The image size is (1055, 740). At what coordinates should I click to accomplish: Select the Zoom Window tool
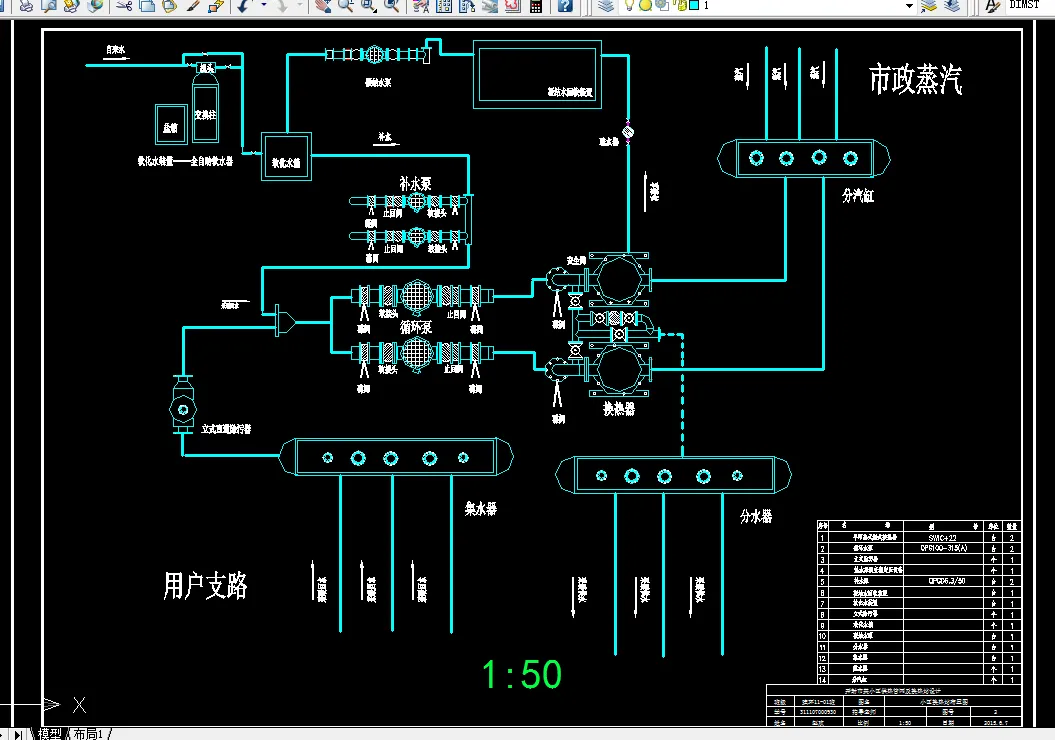(369, 6)
